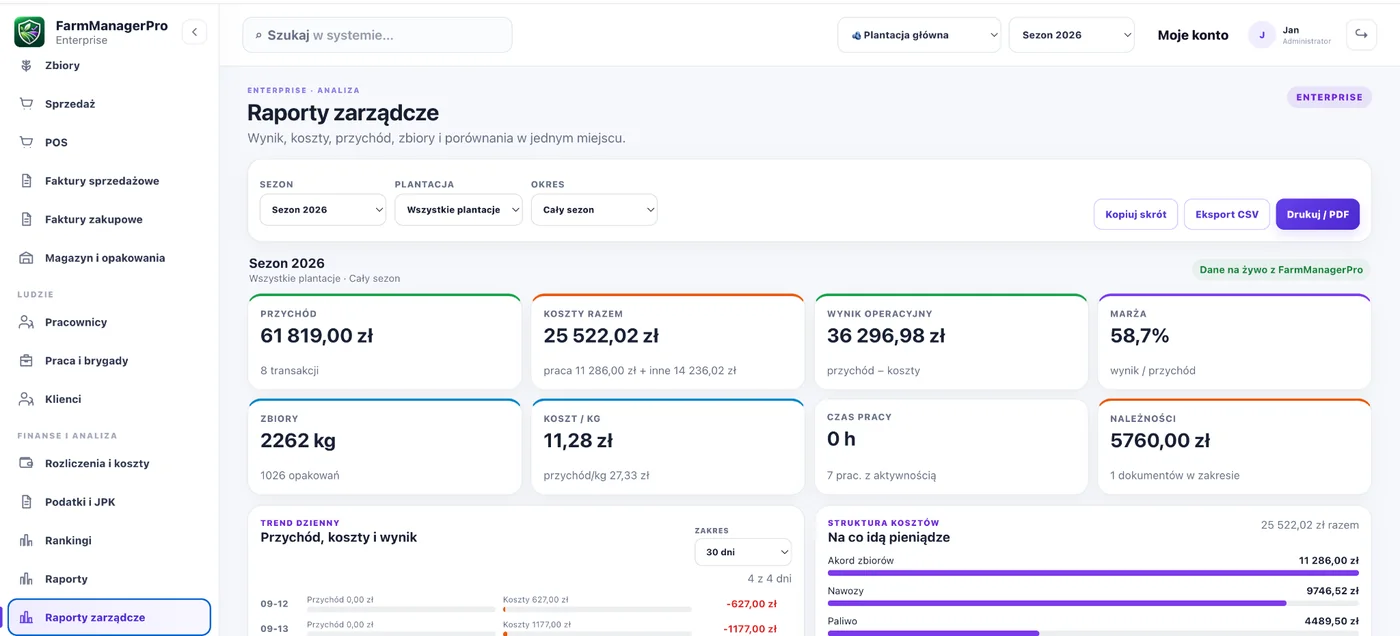Viewport: 1400px width, 636px height.
Task: Open Moje konto link
Action: coord(1193,35)
